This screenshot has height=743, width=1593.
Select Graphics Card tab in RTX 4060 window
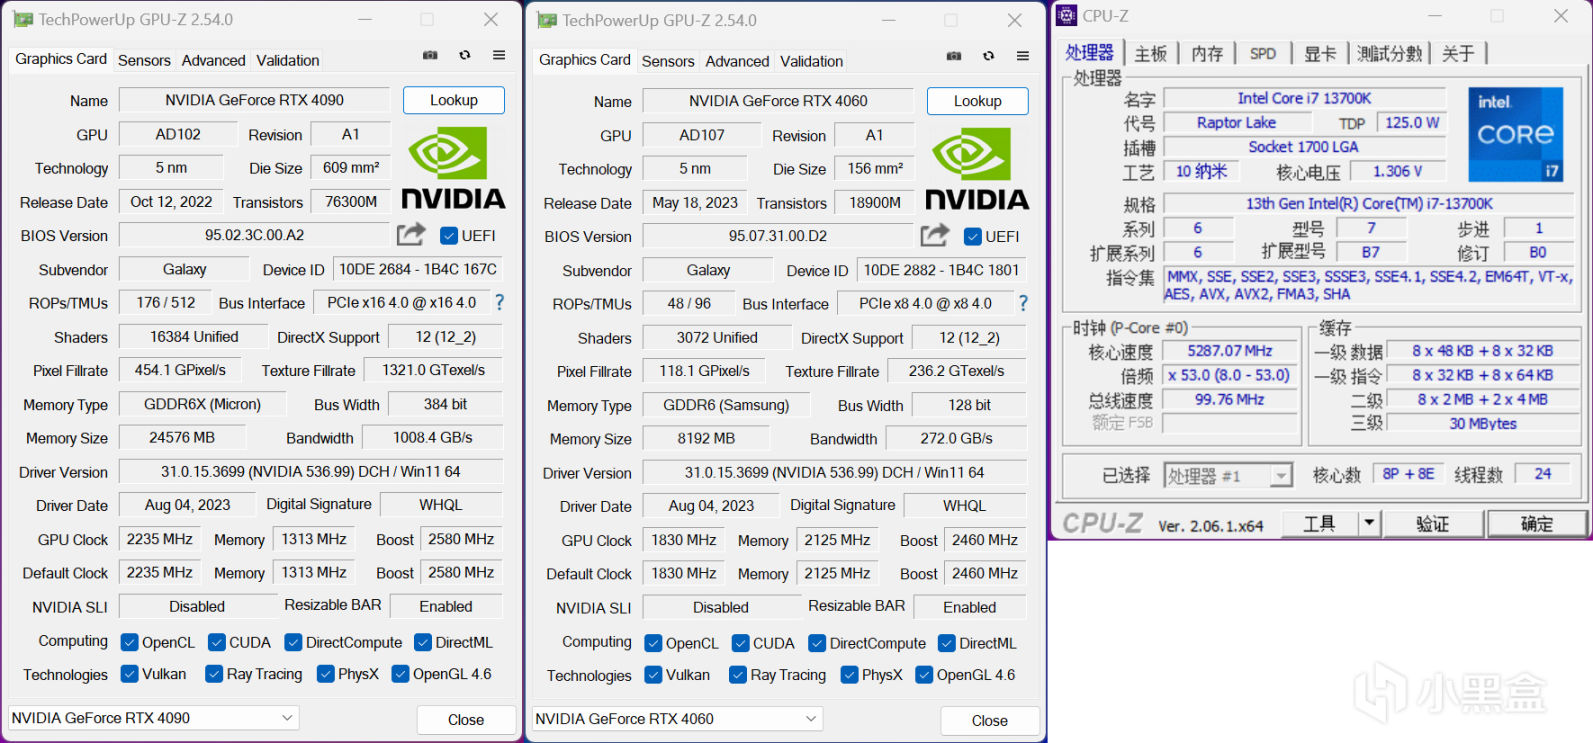point(585,60)
